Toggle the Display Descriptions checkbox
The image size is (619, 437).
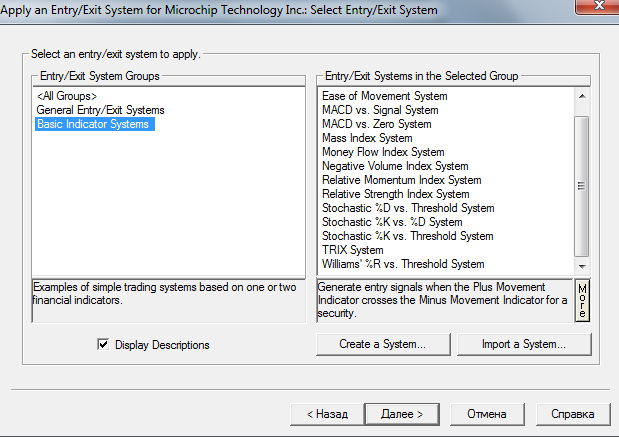point(103,345)
